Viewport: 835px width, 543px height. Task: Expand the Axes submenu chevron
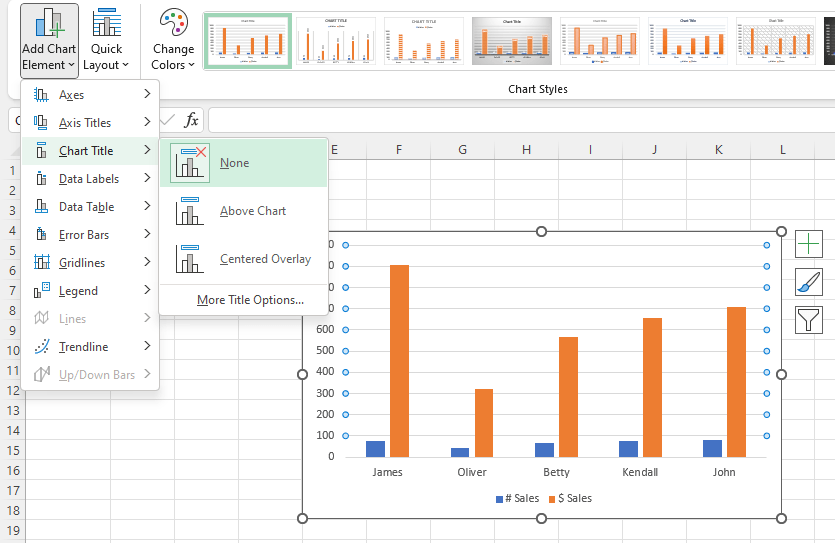(147, 94)
